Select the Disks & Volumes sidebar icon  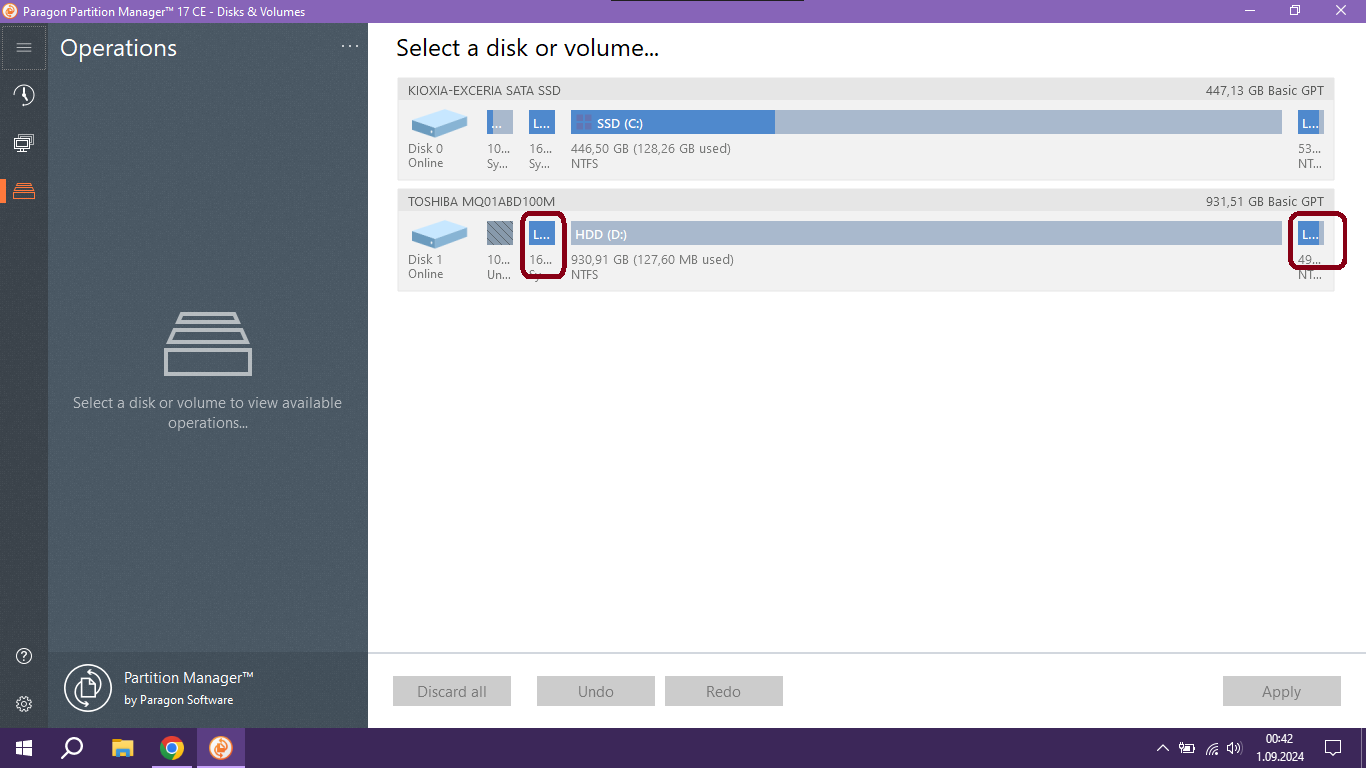coord(24,191)
